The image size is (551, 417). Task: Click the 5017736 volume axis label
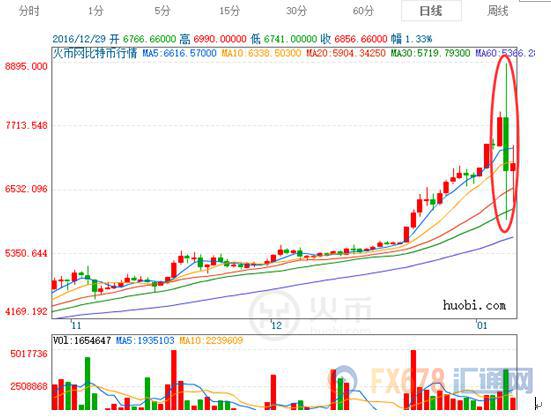[x=29, y=353]
